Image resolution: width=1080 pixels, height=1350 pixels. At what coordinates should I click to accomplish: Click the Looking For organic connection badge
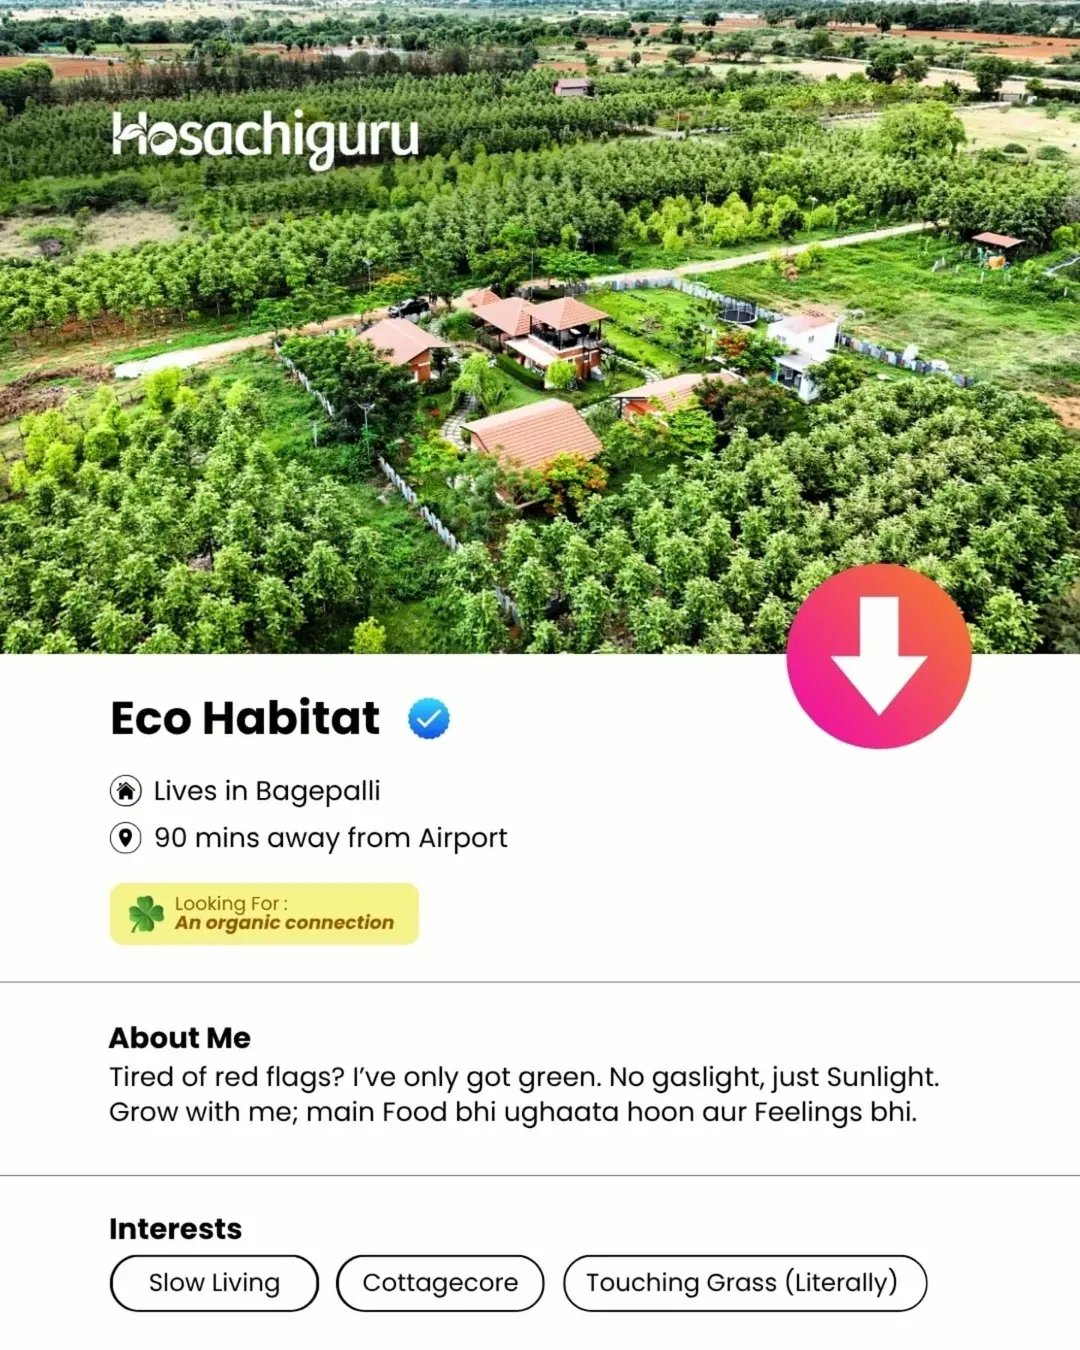[264, 914]
